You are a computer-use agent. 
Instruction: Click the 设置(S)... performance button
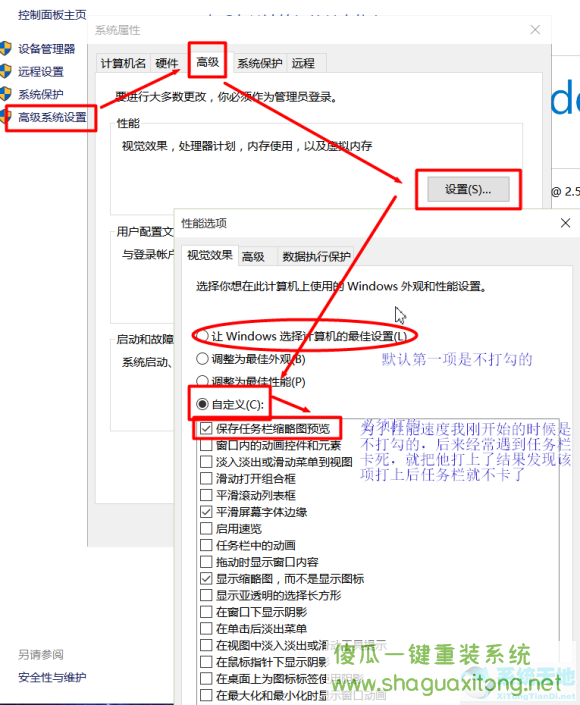click(468, 189)
